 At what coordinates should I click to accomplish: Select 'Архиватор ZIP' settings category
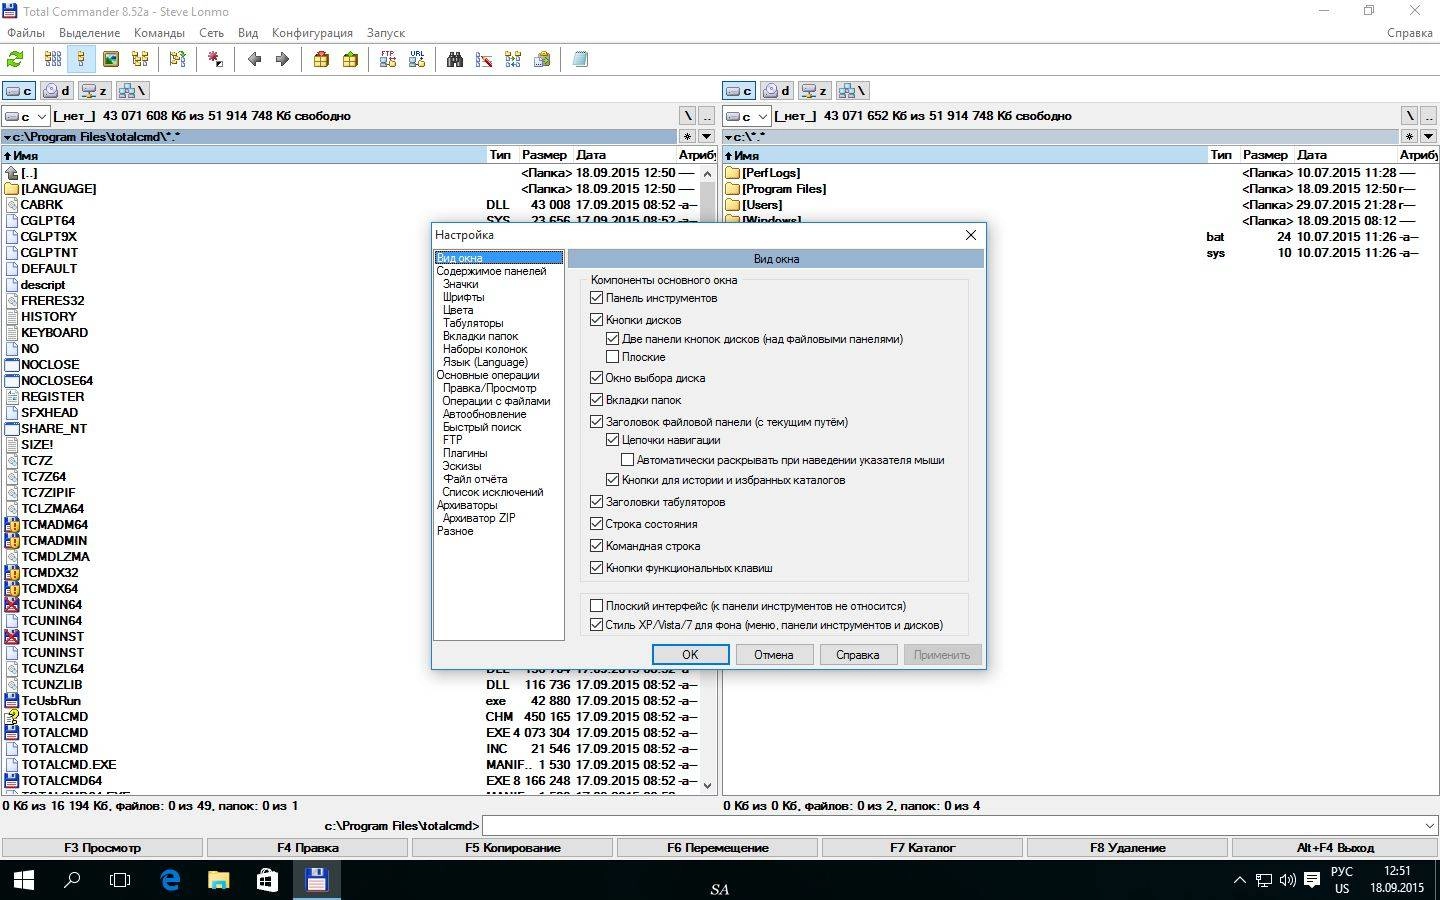pyautogui.click(x=479, y=518)
